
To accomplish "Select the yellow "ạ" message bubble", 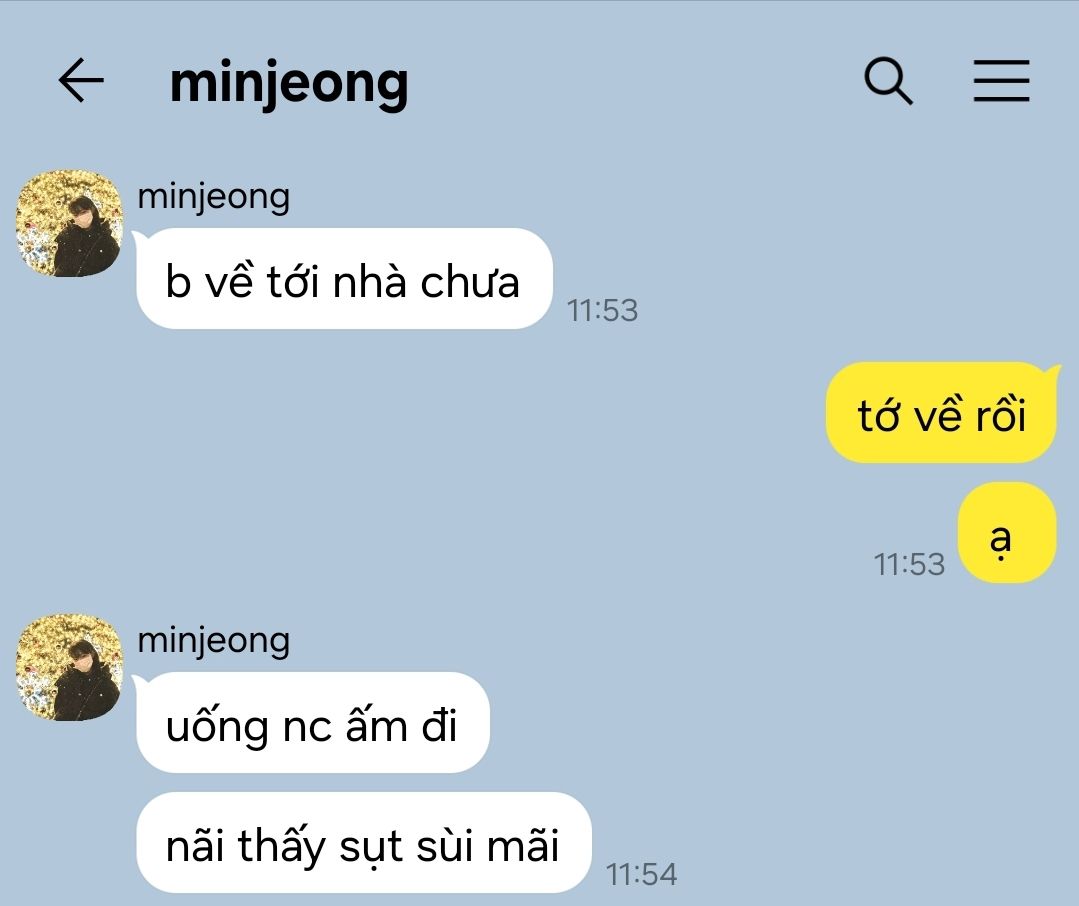I will pos(1007,532).
